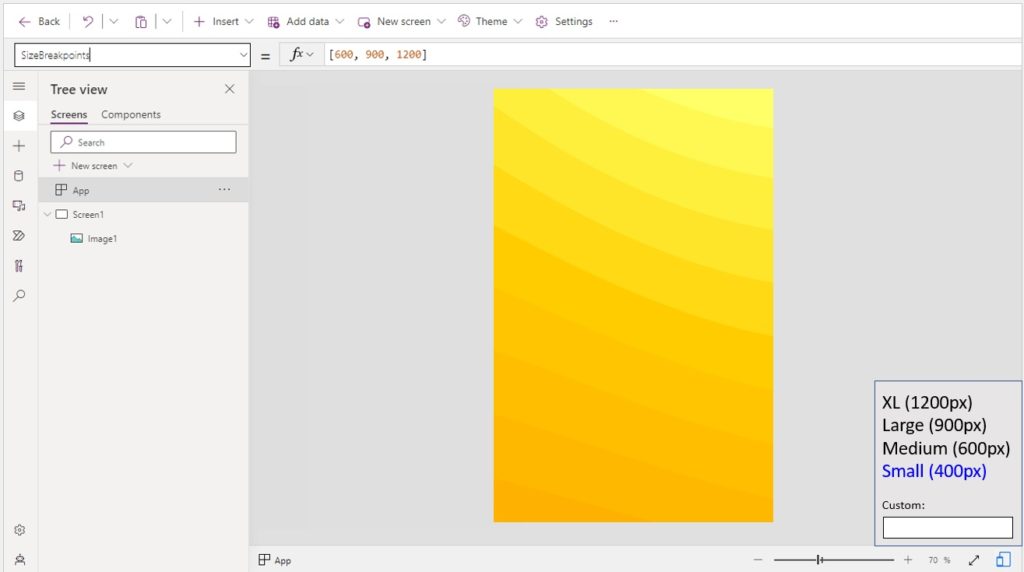Open the Theme menu
The height and width of the screenshot is (572, 1024).
coord(482,22)
